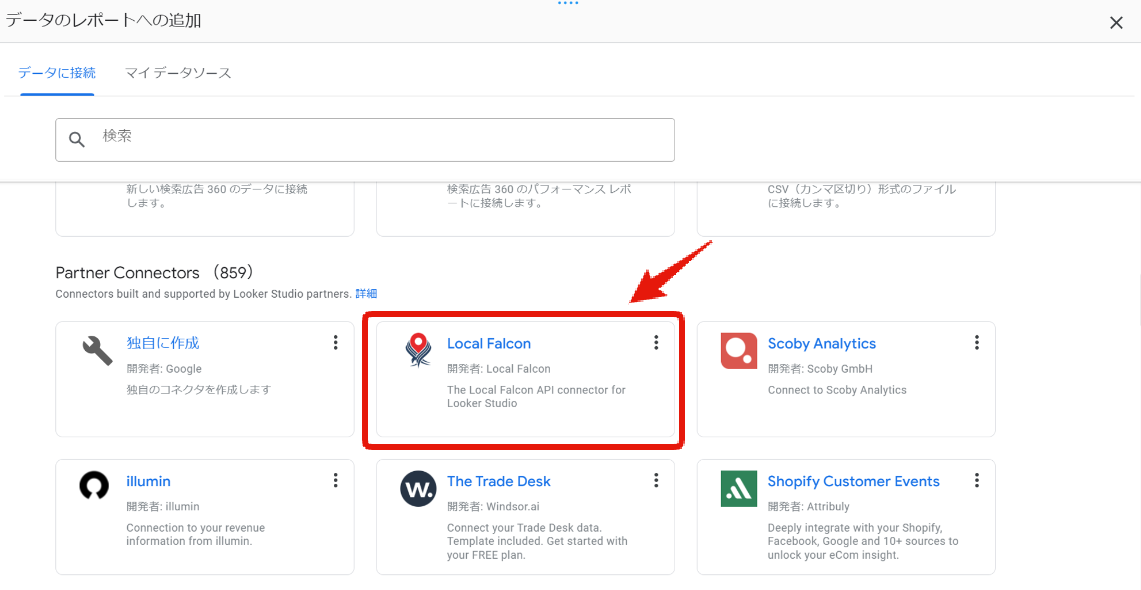Click the Connect to Scoby Analytics description

point(837,390)
